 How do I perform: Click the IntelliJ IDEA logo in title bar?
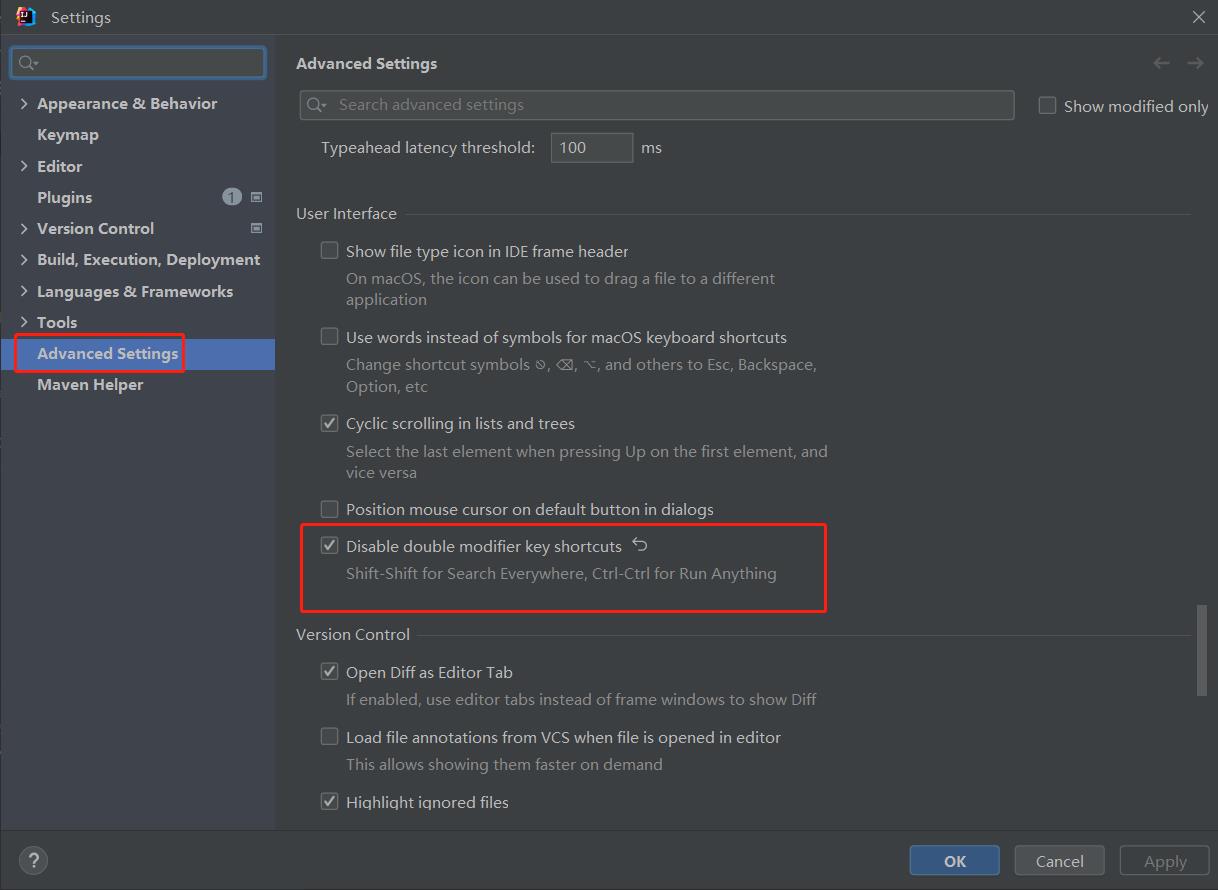coord(26,17)
